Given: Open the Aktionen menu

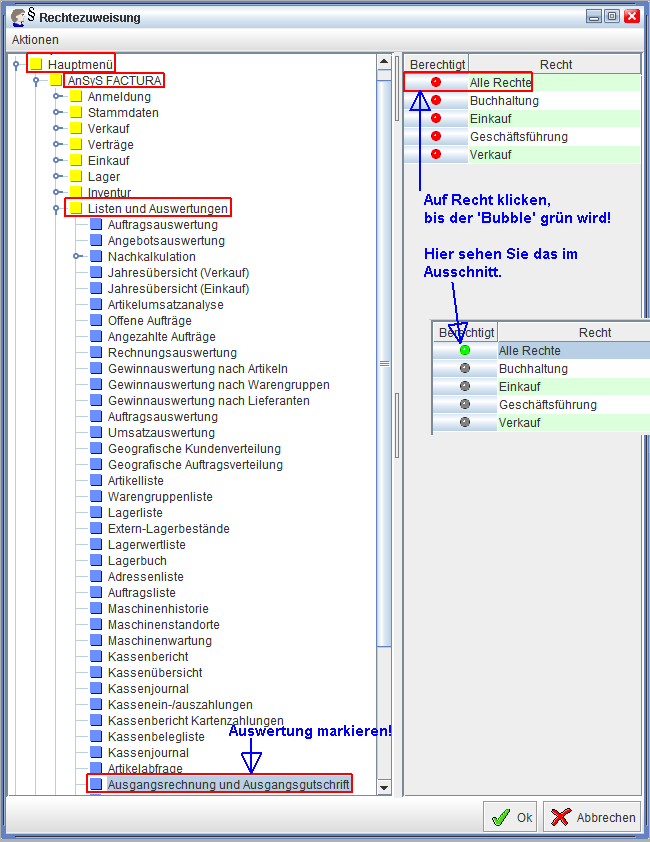Looking at the screenshot, I should [x=35, y=39].
